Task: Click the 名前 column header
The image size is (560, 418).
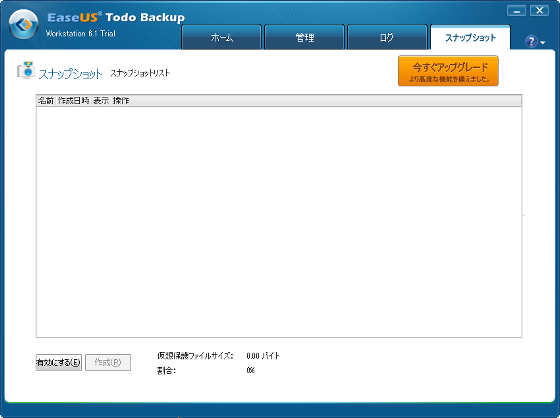Action: click(x=46, y=101)
